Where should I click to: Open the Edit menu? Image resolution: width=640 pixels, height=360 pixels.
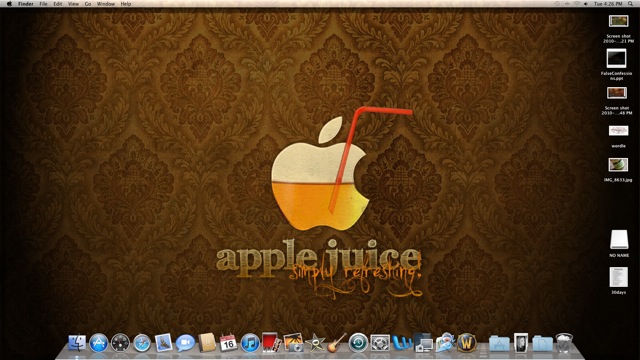(58, 4)
